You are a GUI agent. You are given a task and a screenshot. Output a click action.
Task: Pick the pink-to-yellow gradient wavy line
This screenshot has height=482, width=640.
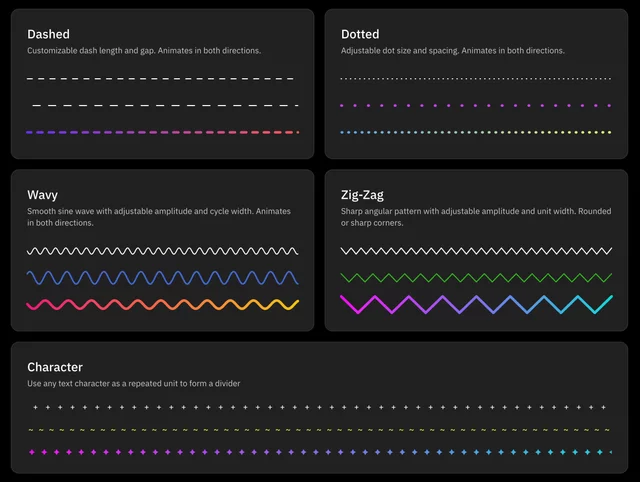[x=162, y=304]
